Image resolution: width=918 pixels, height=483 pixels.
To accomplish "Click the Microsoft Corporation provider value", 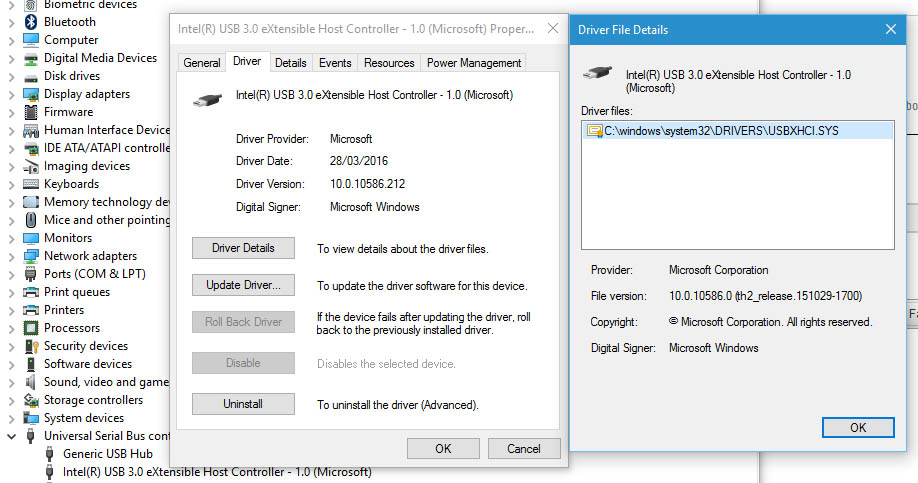I will point(718,270).
